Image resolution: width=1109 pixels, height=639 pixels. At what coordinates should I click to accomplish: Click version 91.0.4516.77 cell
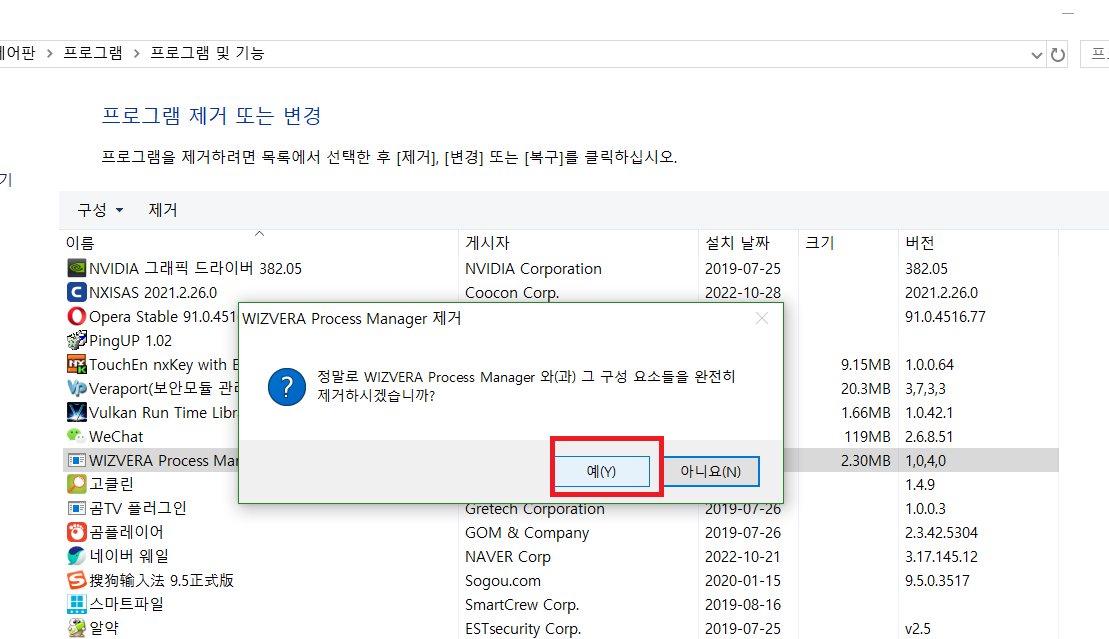click(x=945, y=316)
